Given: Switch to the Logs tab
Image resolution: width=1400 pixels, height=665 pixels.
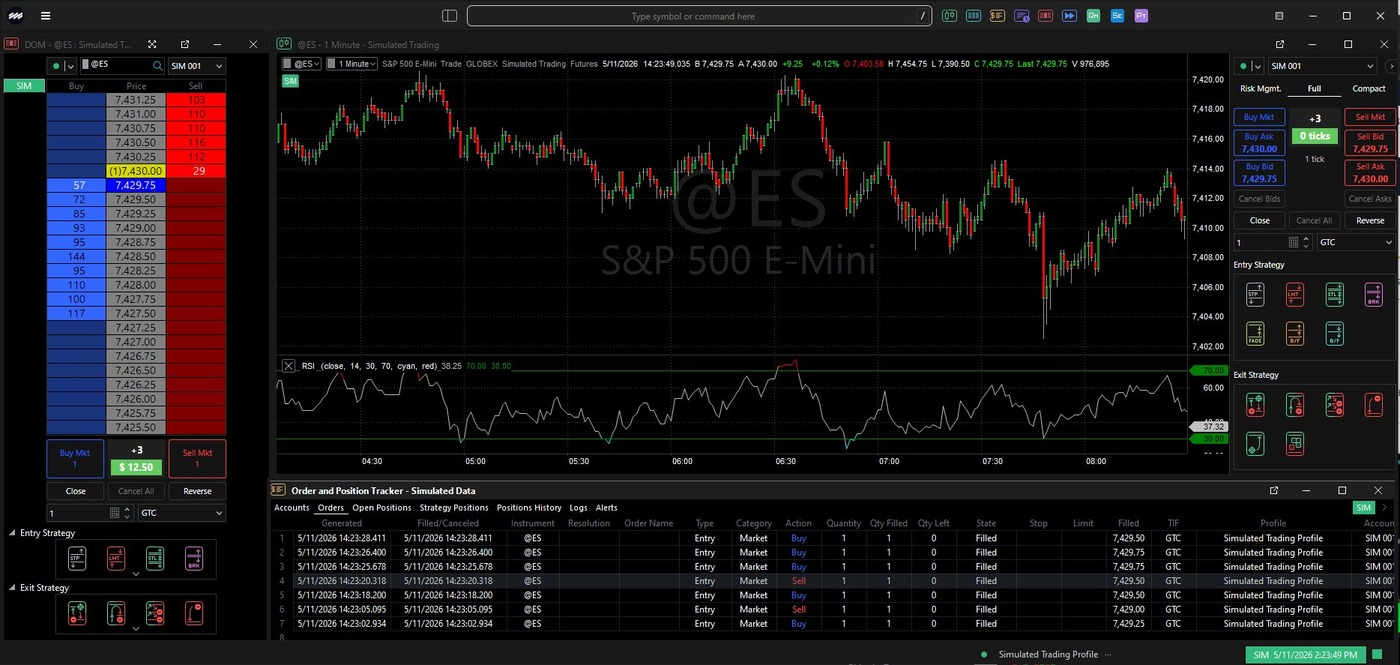Looking at the screenshot, I should [x=579, y=508].
